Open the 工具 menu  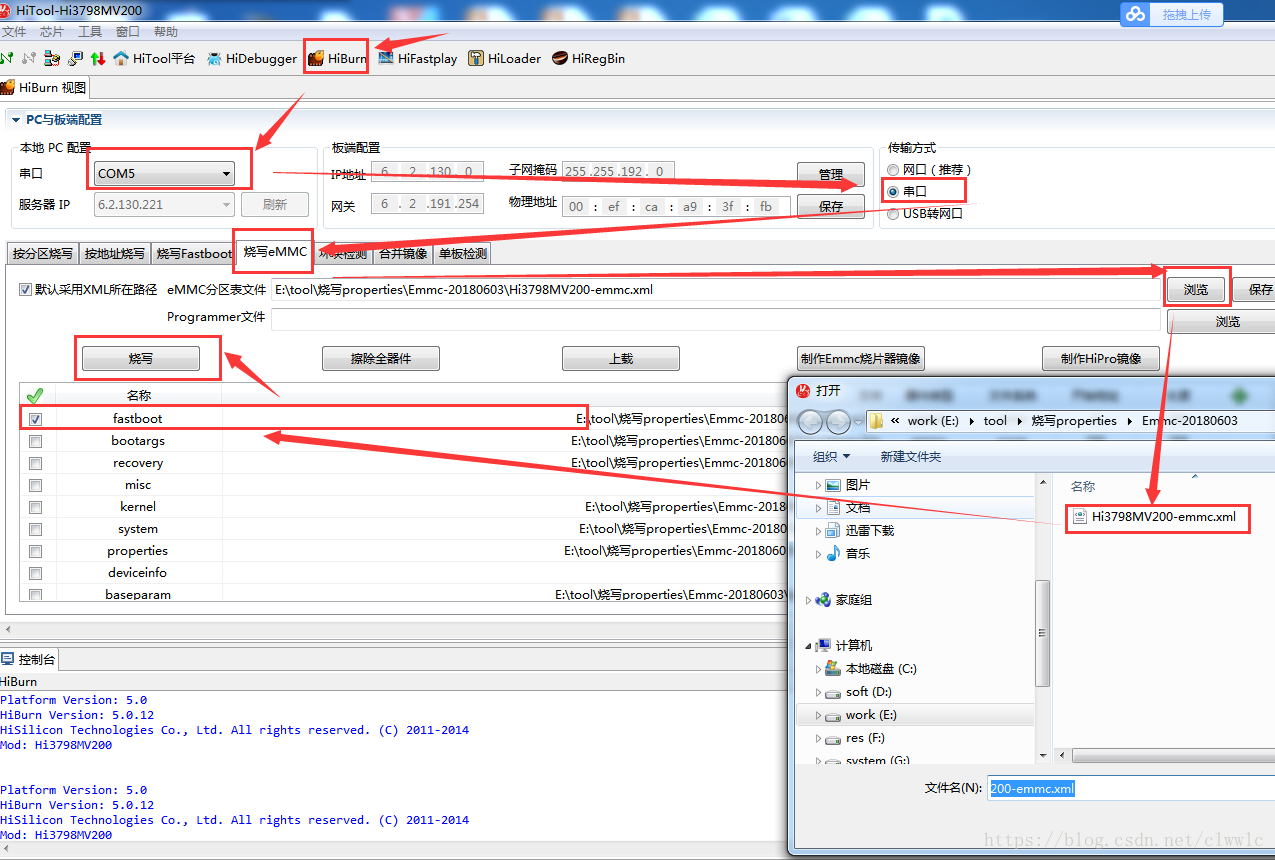point(90,32)
